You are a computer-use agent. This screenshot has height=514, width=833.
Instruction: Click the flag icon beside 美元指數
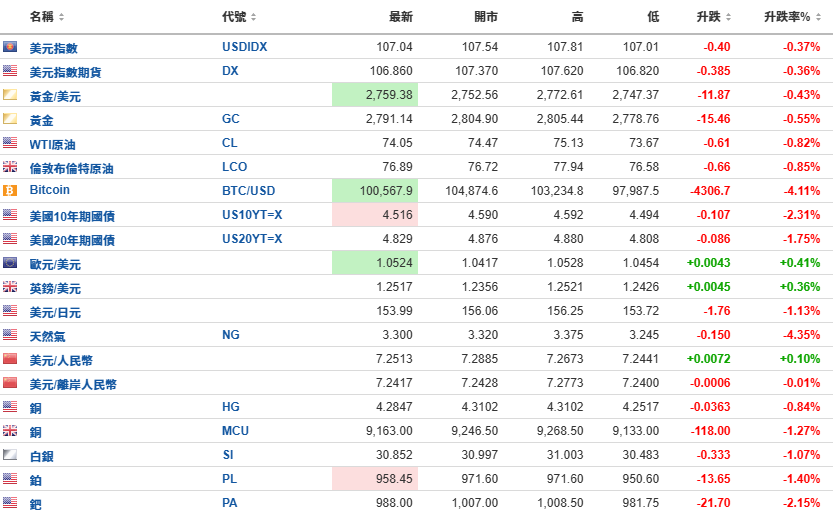tap(10, 47)
